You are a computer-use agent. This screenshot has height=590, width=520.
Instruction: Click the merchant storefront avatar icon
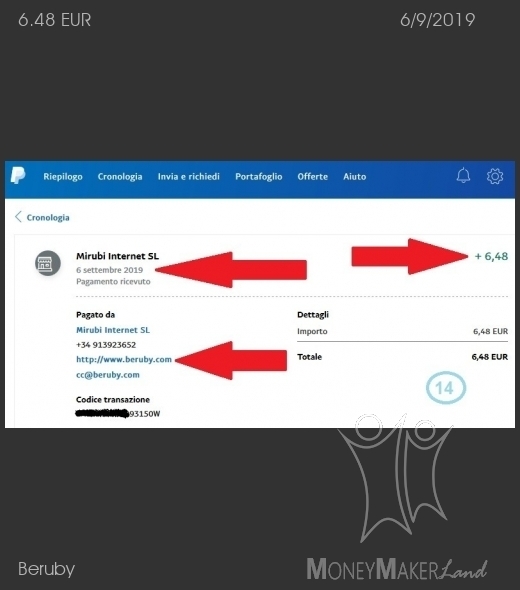click(48, 263)
